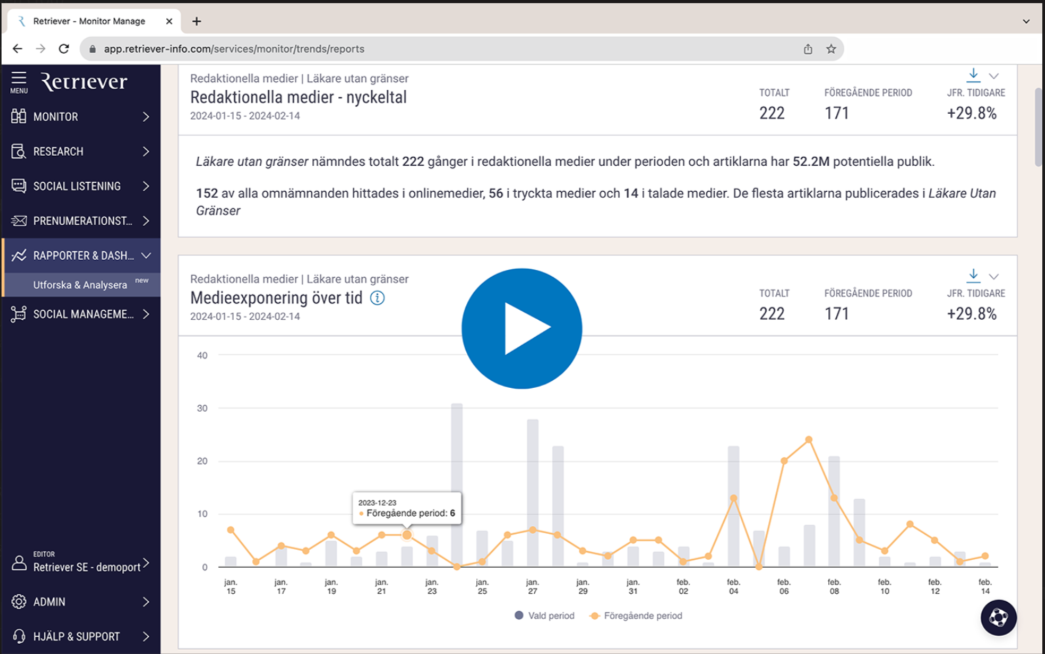Click the 52.2M potentiella publik figure
Screen dimensions: 1045x654
click(810, 161)
